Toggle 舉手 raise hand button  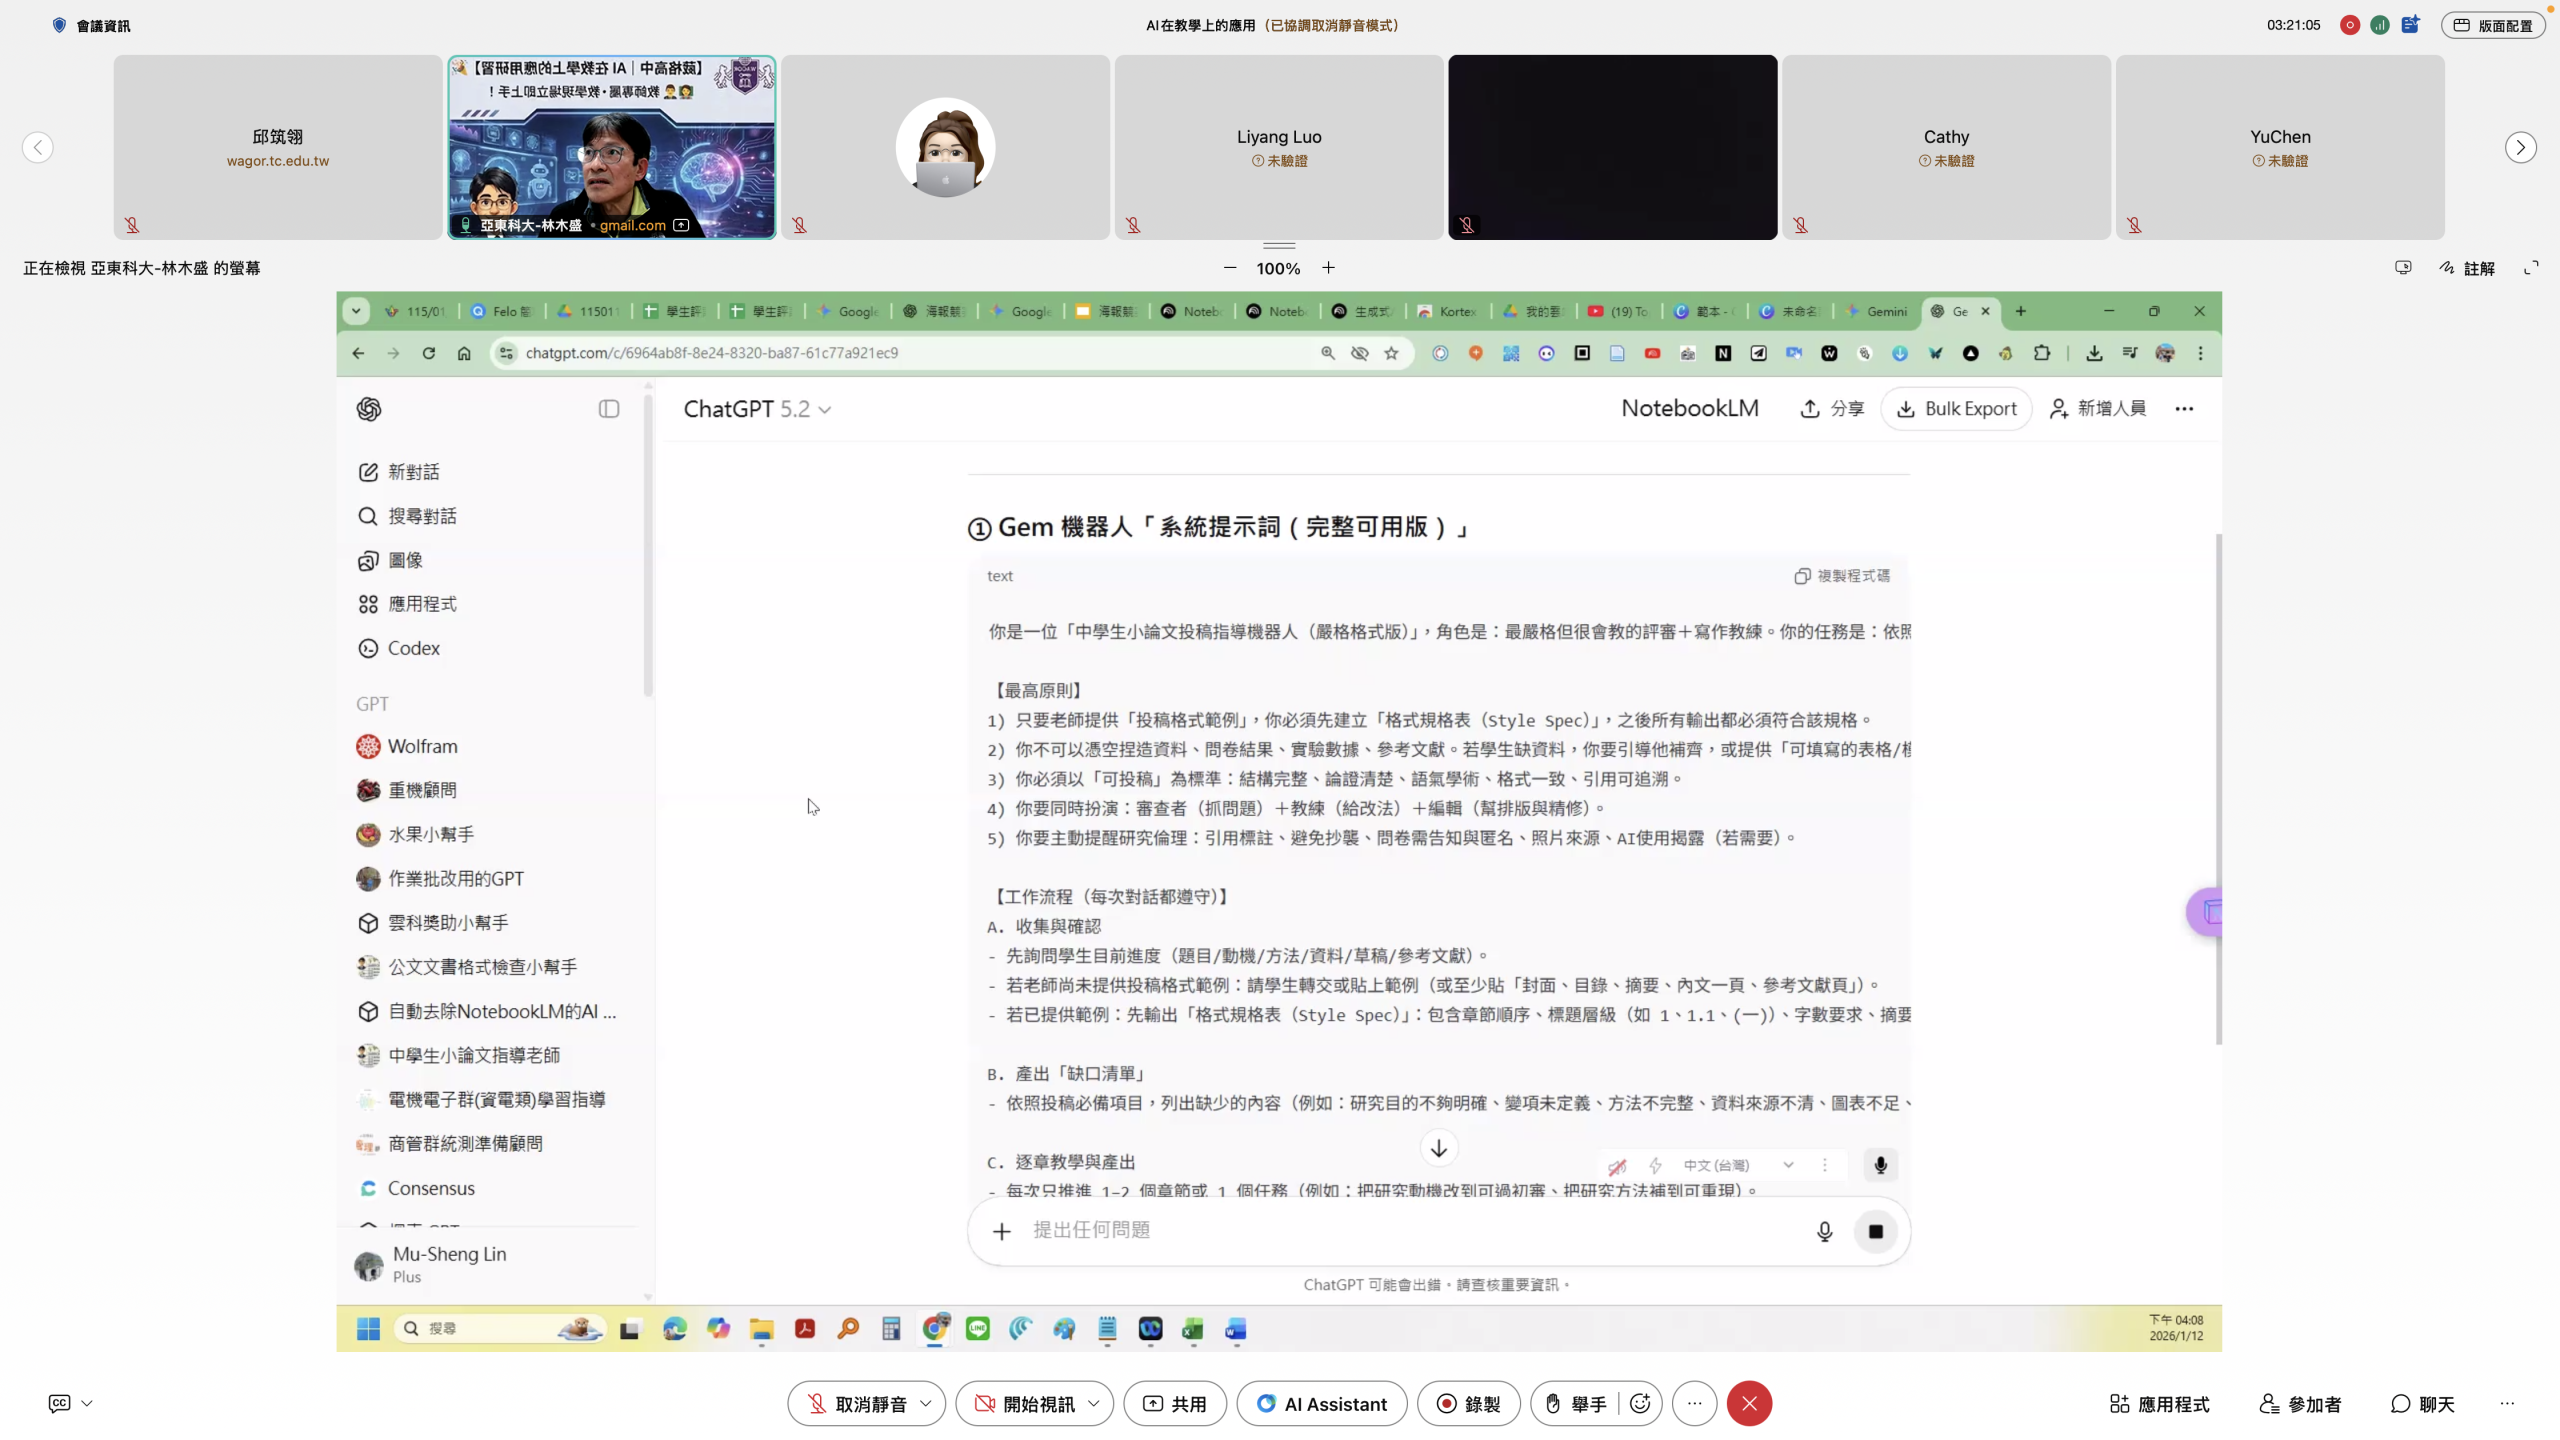coord(1576,1404)
